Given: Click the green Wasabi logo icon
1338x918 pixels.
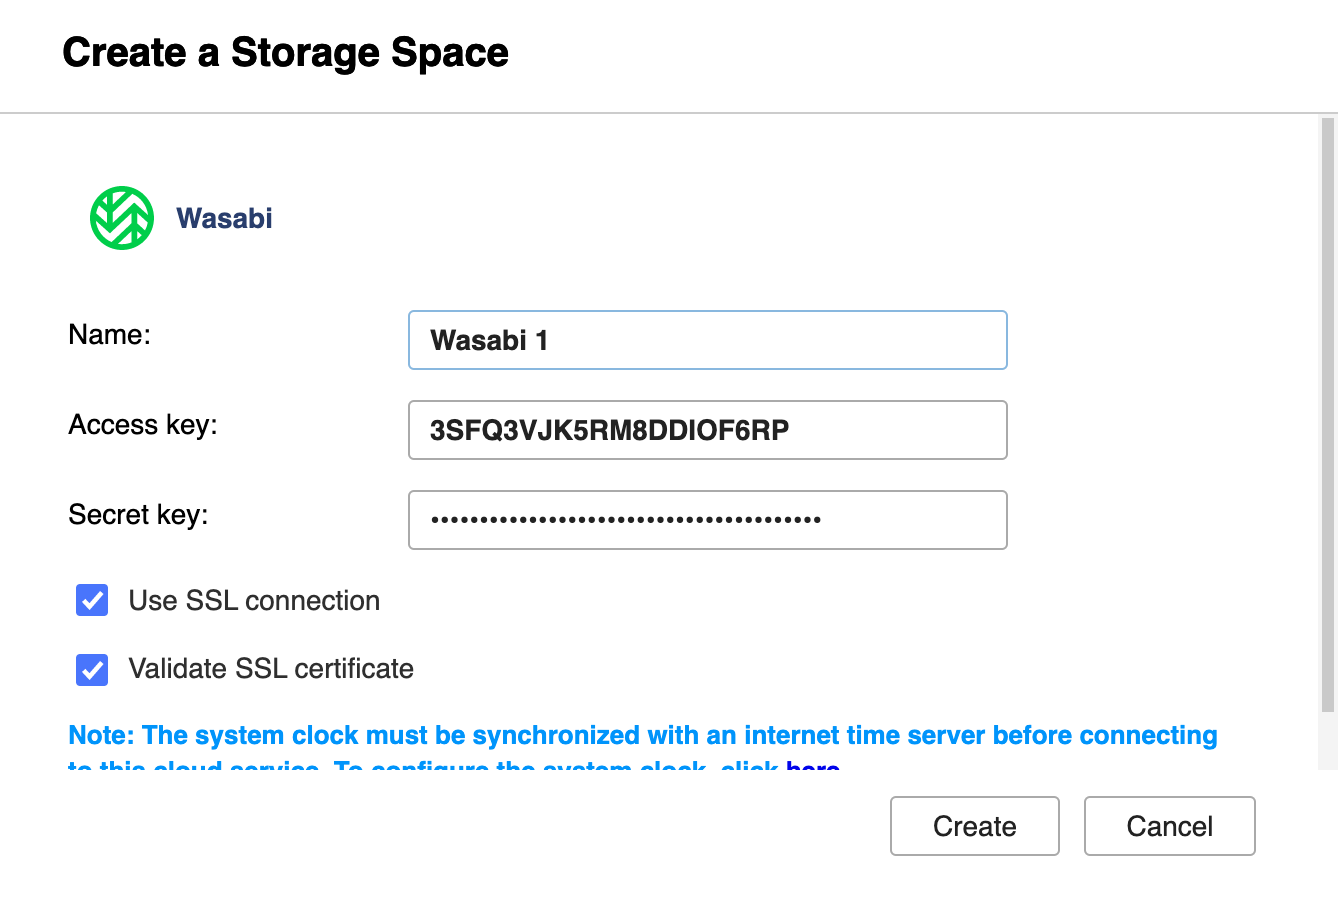Looking at the screenshot, I should (x=122, y=218).
